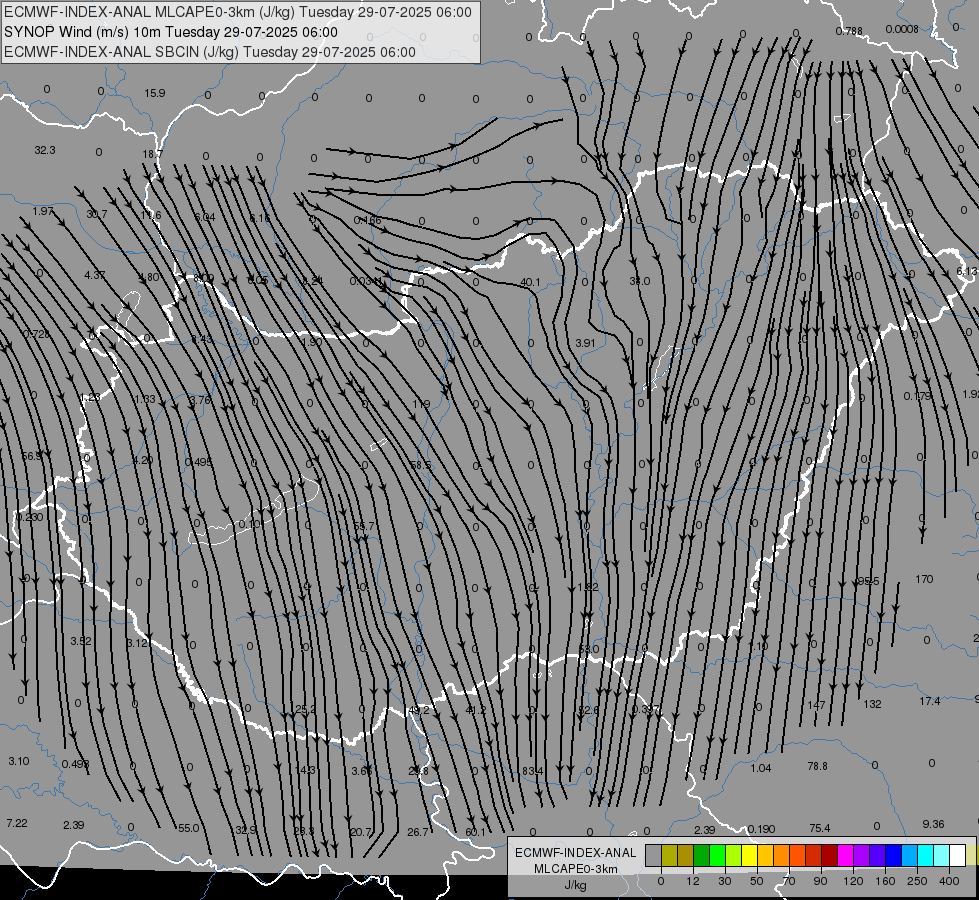Image resolution: width=979 pixels, height=900 pixels.
Task: Click the 49.2 map value
Action: 418,710
